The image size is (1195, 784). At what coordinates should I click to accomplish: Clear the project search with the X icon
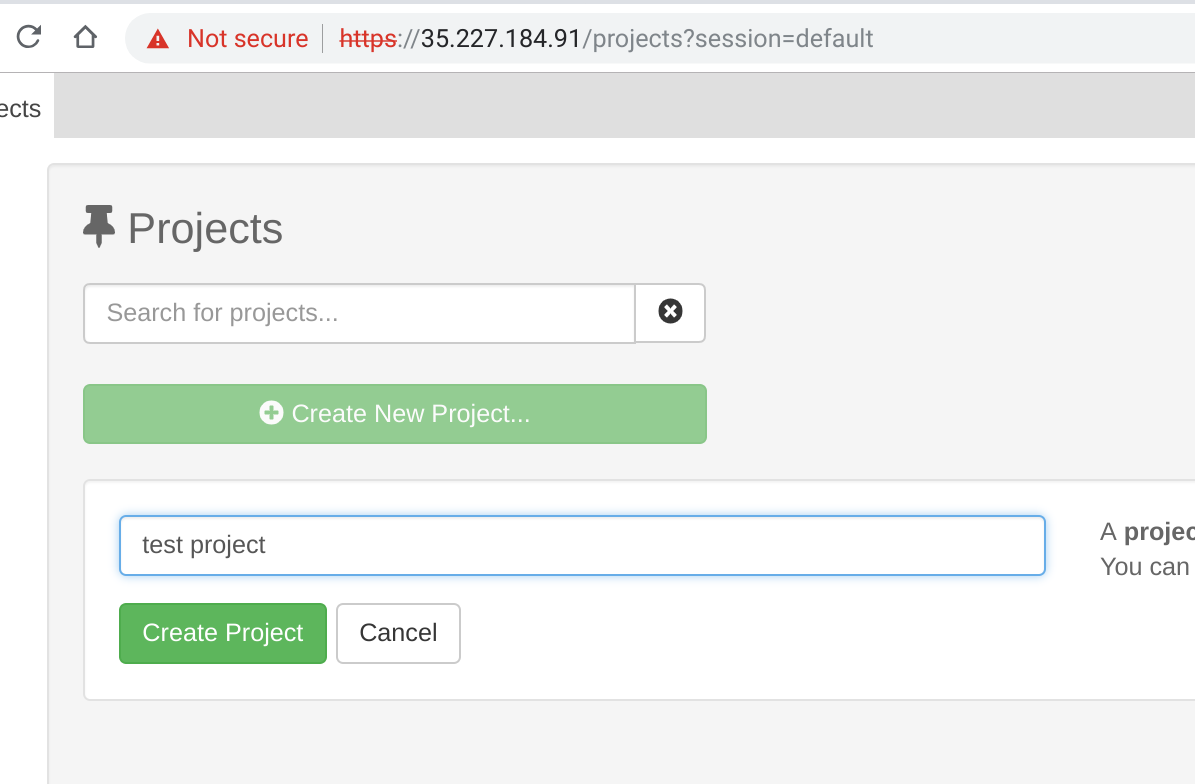pyautogui.click(x=670, y=313)
